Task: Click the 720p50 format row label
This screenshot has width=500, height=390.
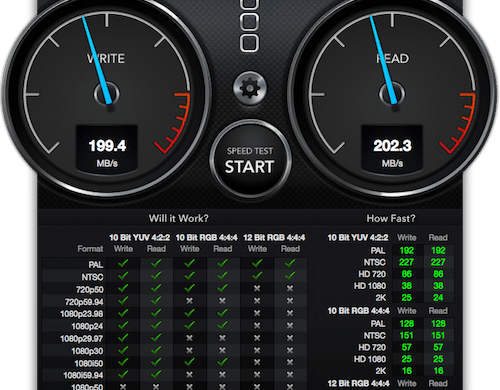Action: (x=89, y=289)
